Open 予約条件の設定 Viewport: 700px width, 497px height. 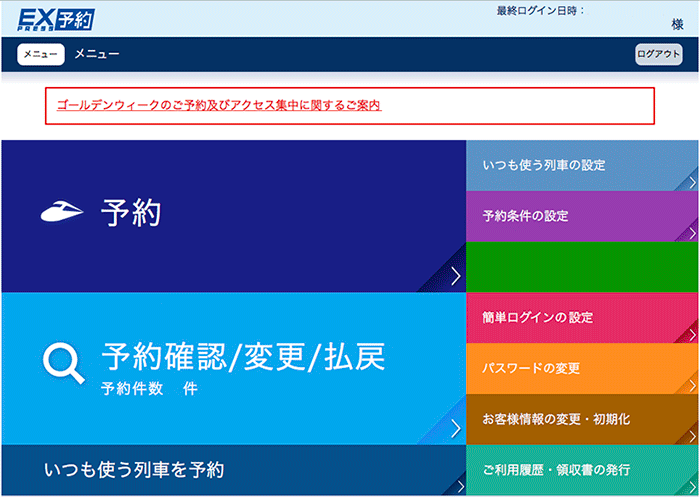[582, 217]
